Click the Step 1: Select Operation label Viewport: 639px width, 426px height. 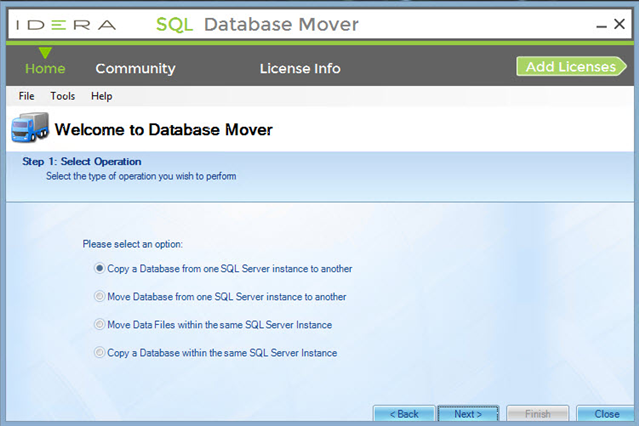[82, 161]
